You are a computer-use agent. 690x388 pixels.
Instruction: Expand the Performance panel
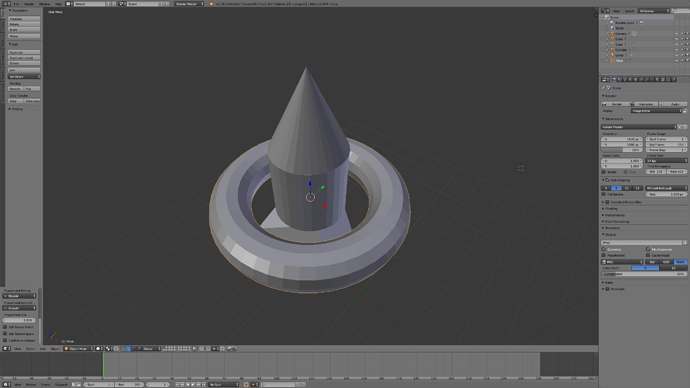(613, 215)
